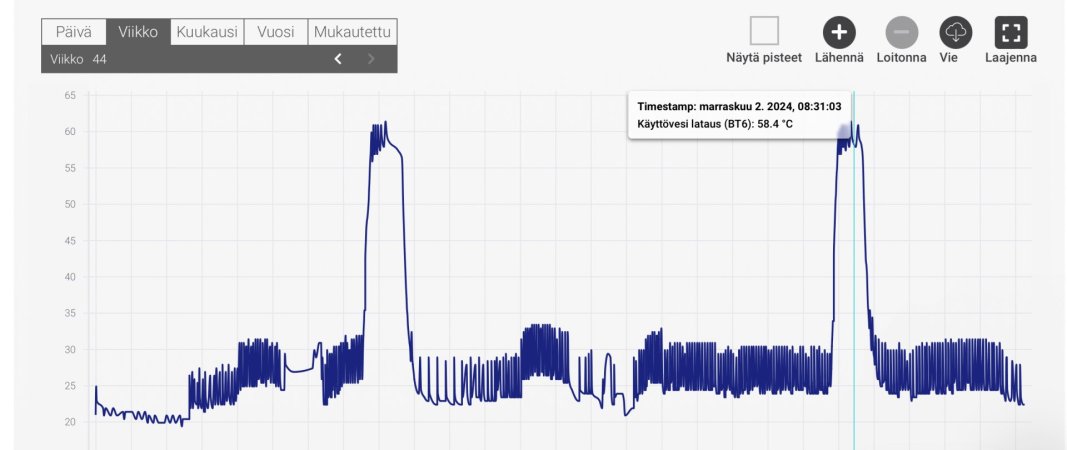Expand chart with the Laajenna fullscreen icon
1067x450 pixels.
tap(1011, 32)
